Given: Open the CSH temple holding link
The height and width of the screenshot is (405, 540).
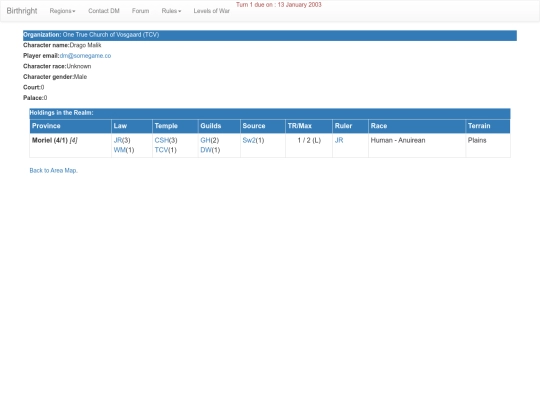Looking at the screenshot, I should pos(162,140).
